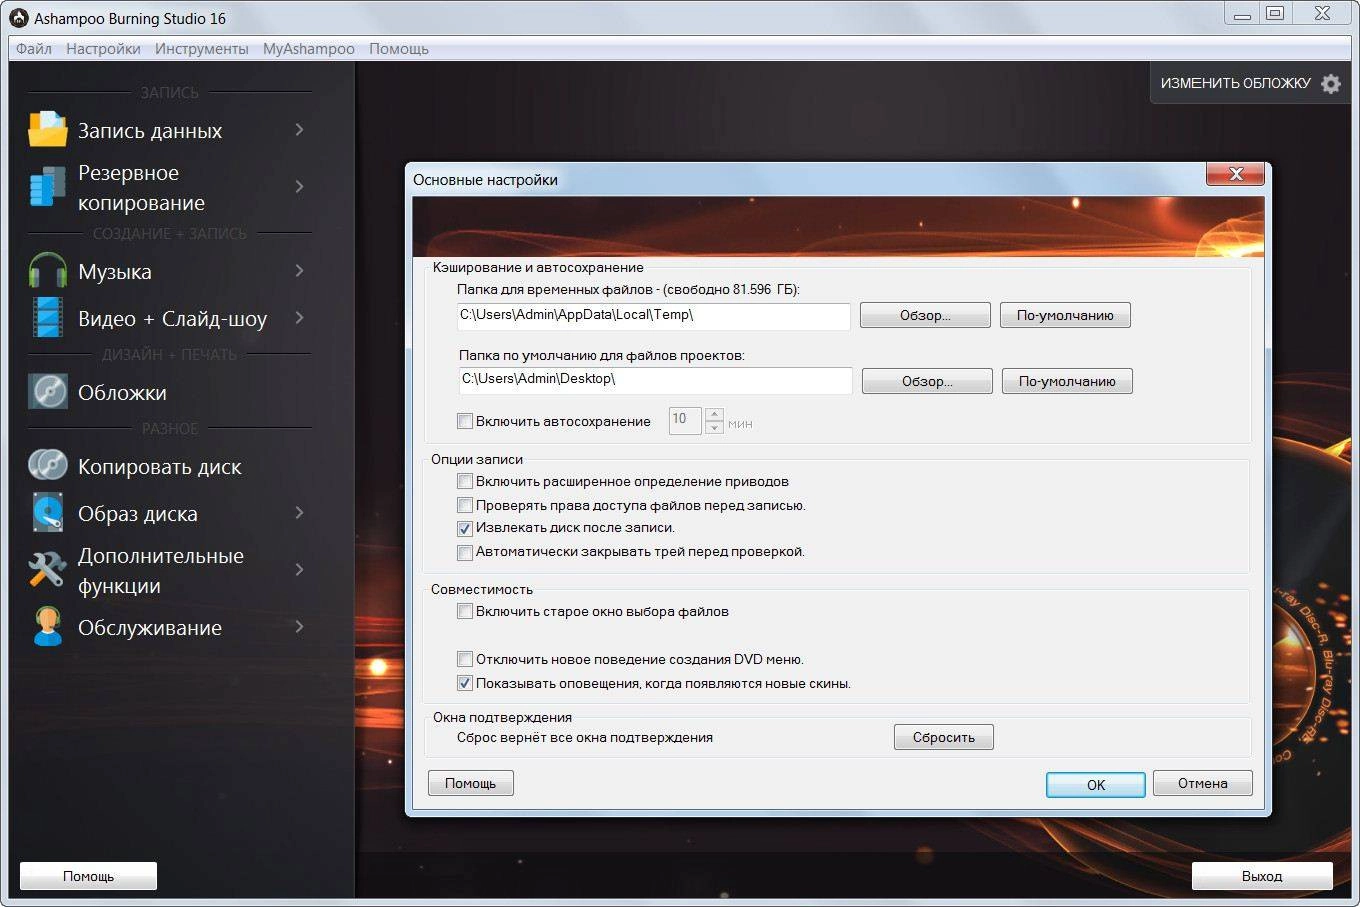Image resolution: width=1360 pixels, height=907 pixels.
Task: Click the Выход button
Action: pos(1262,876)
